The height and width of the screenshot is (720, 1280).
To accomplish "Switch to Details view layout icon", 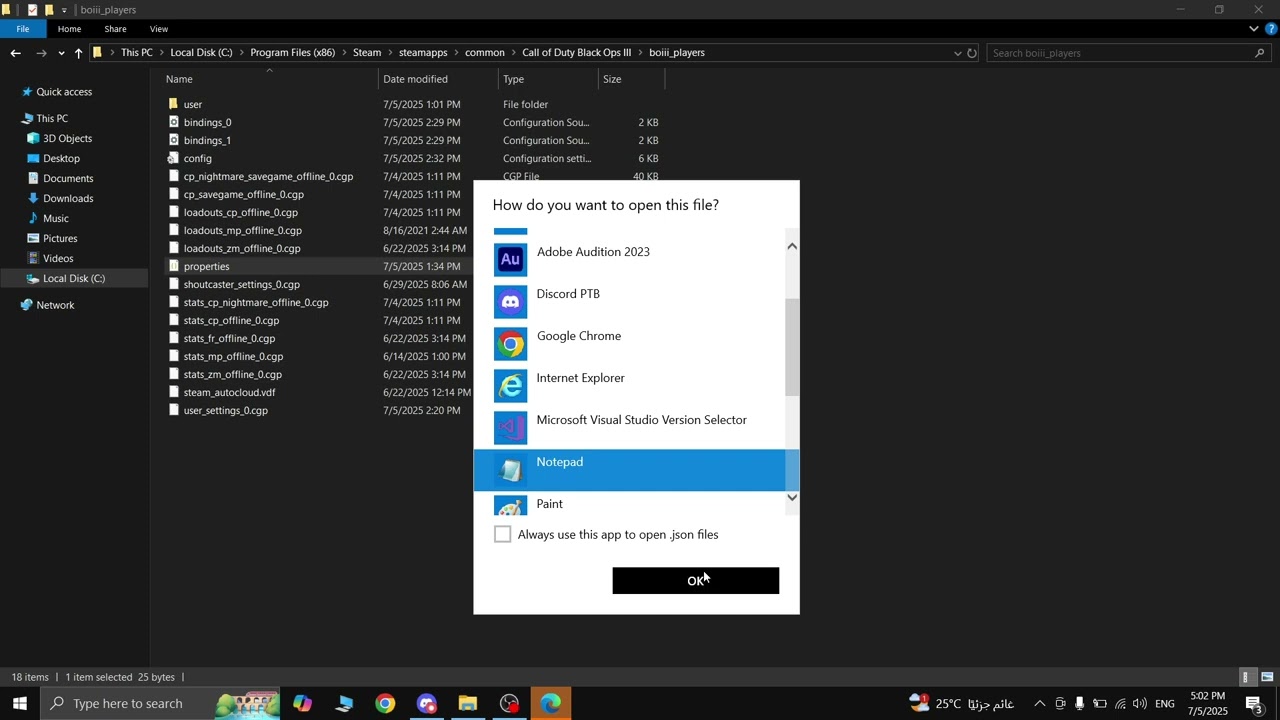I will point(1246,677).
